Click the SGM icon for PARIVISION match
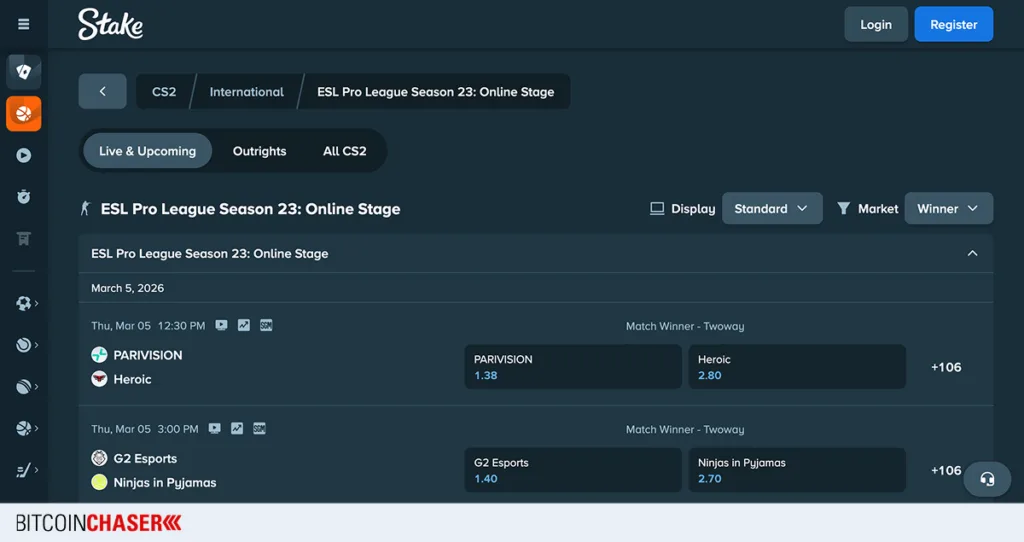The image size is (1024, 542). [x=266, y=325]
